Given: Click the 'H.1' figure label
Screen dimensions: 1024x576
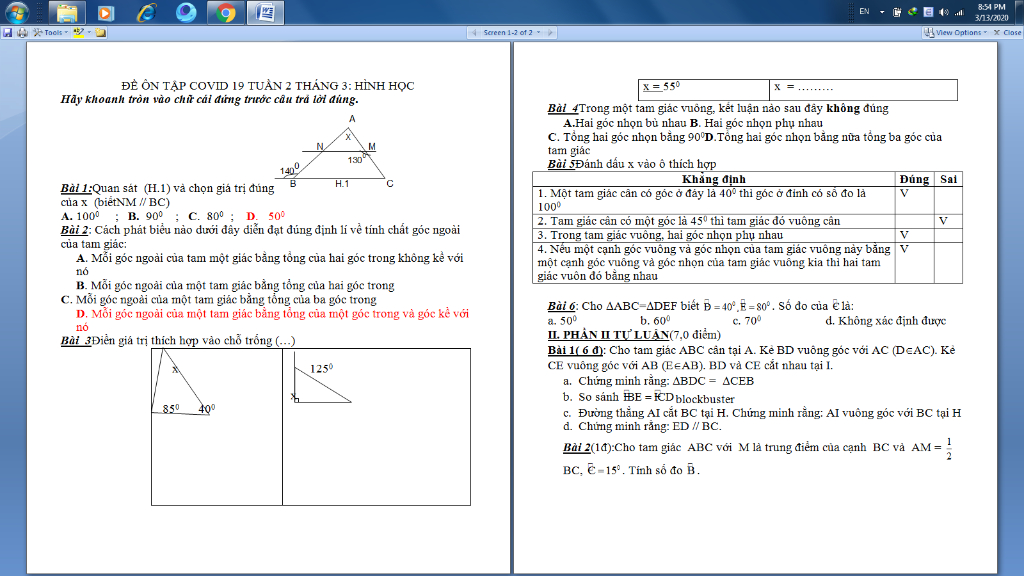Looking at the screenshot, I should pos(342,184).
